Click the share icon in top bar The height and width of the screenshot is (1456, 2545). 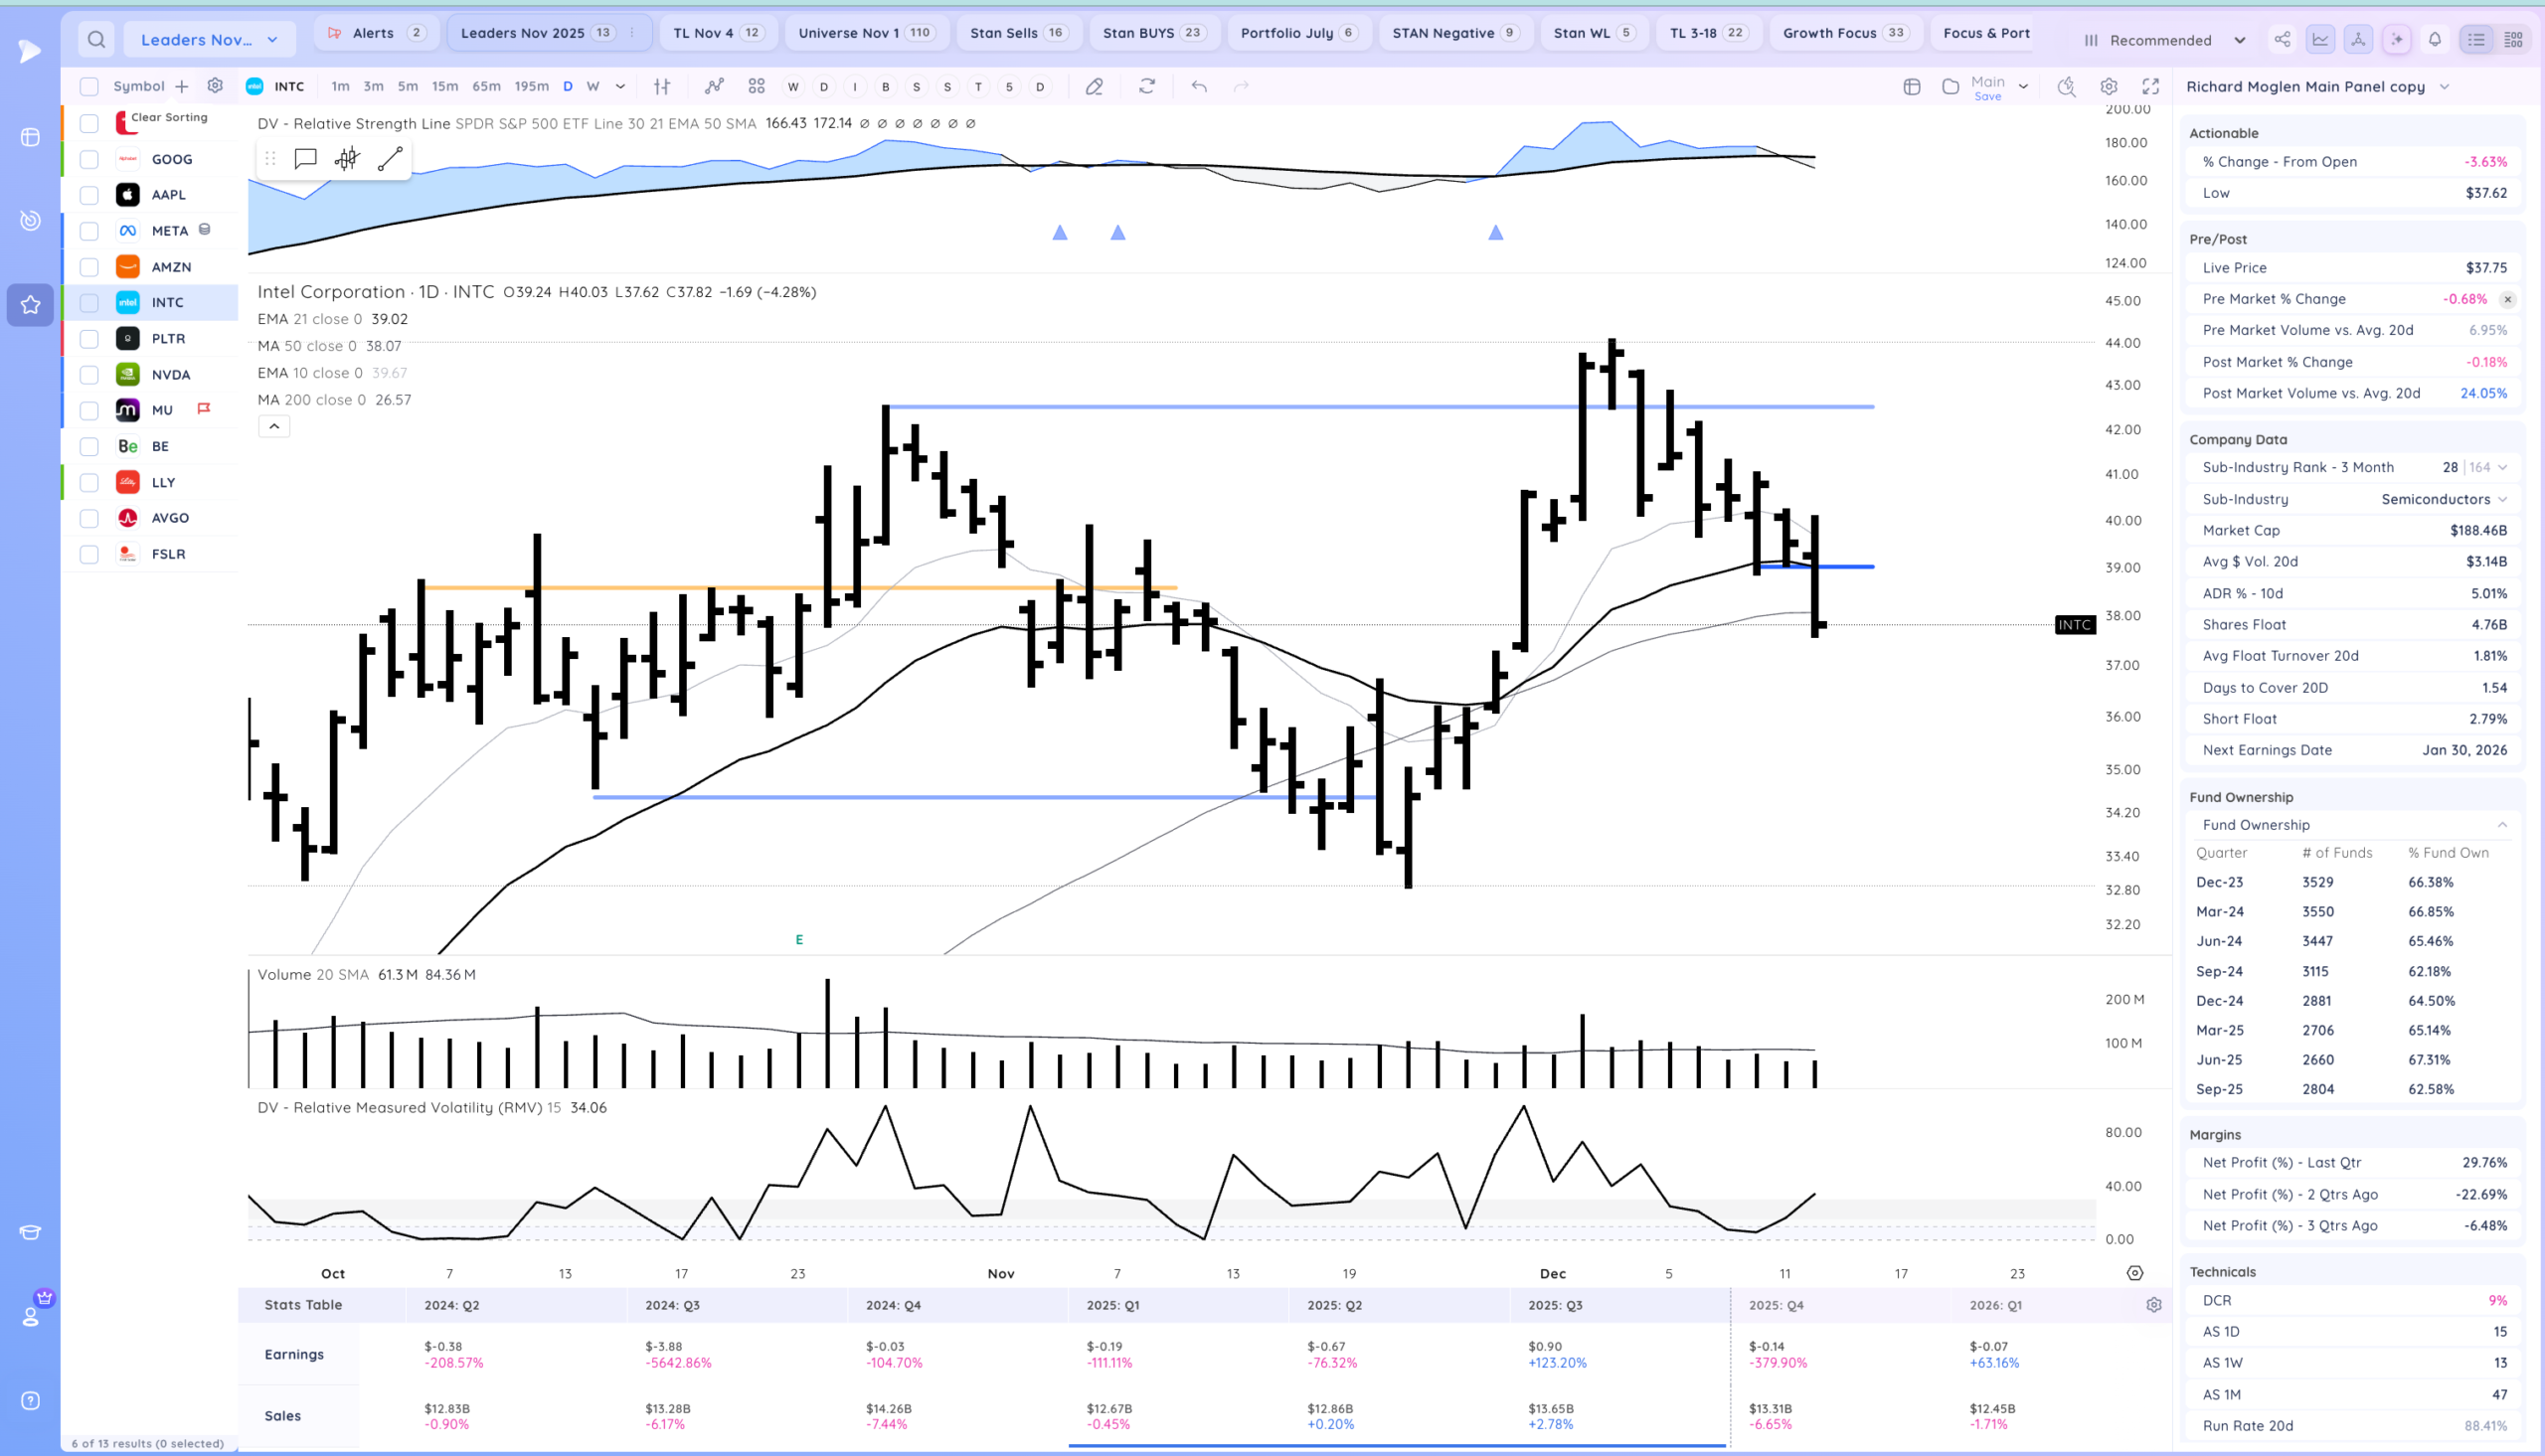pos(2282,40)
